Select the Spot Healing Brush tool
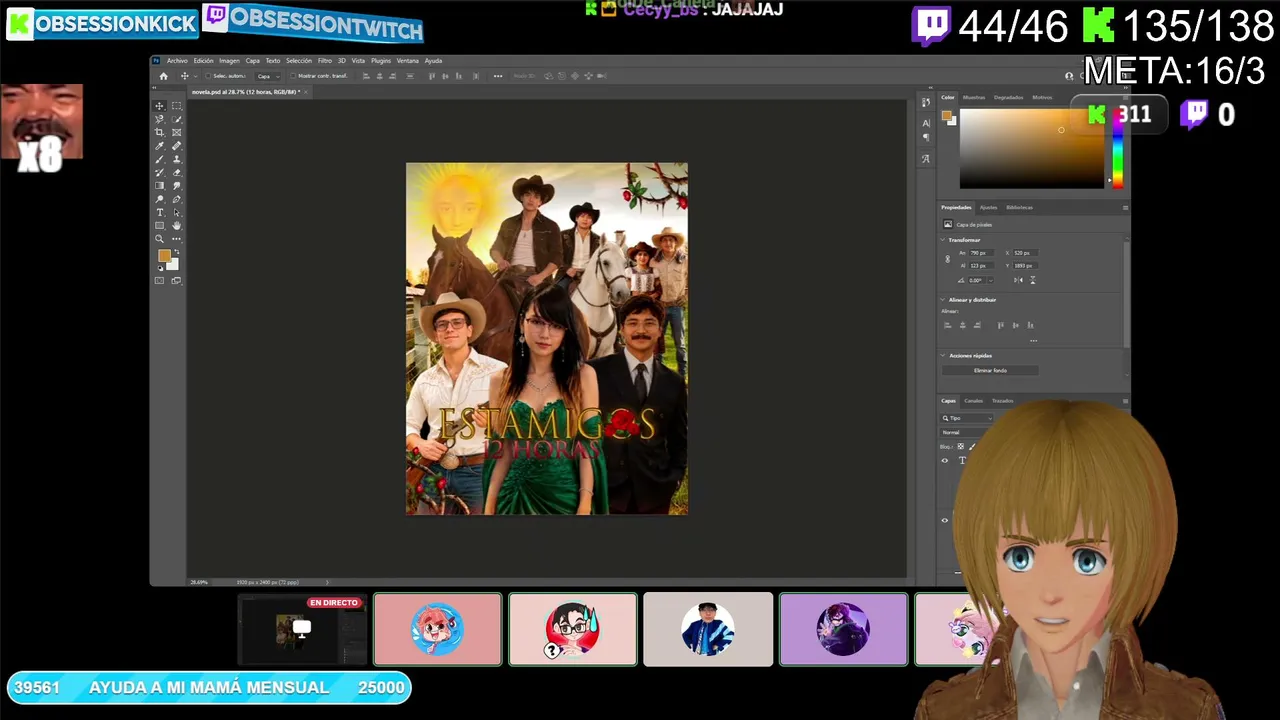Screen dimensions: 1280x720 [177, 146]
